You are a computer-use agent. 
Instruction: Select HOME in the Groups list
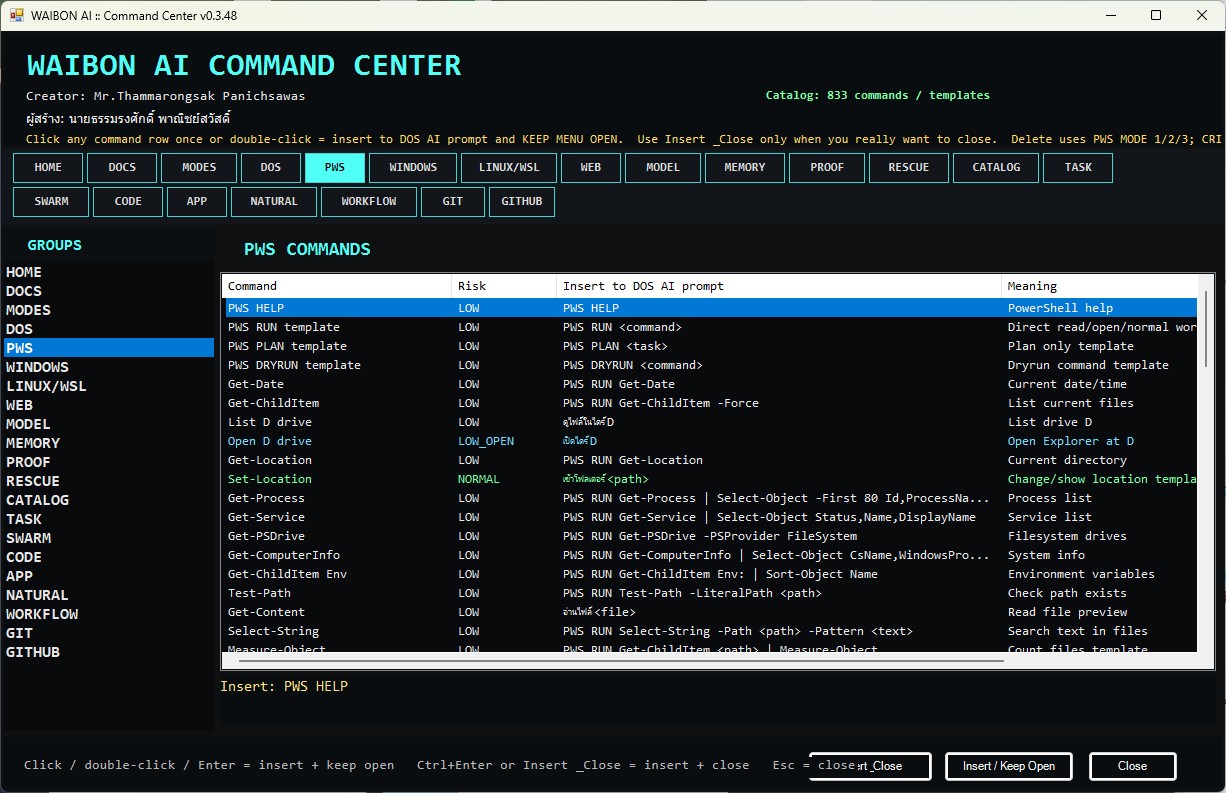coord(107,272)
